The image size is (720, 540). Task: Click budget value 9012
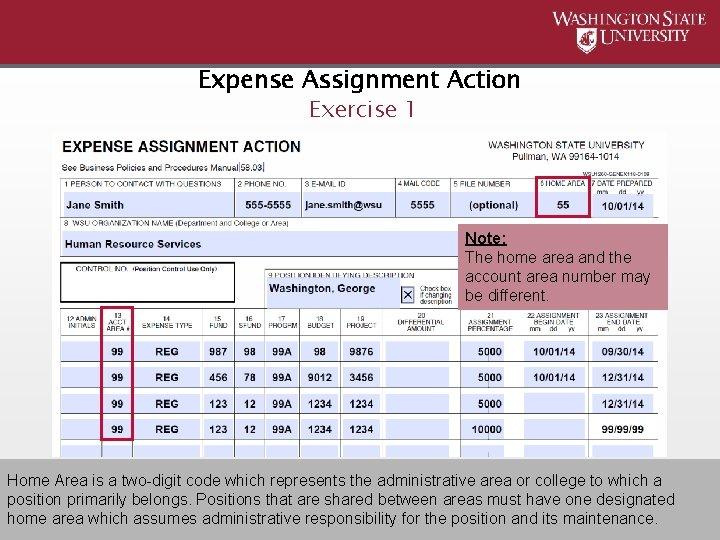[320, 377]
